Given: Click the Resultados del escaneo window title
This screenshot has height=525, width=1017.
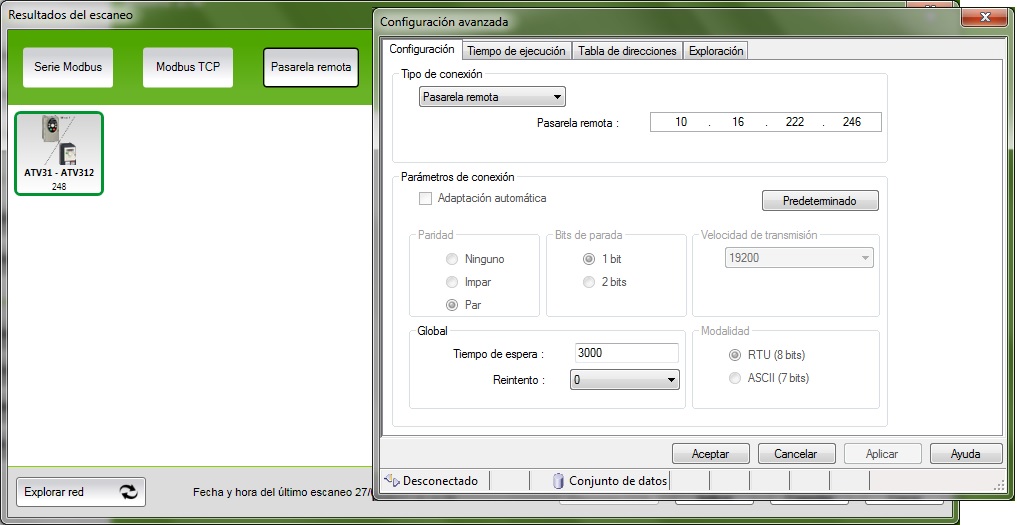Looking at the screenshot, I should pyautogui.click(x=70, y=14).
